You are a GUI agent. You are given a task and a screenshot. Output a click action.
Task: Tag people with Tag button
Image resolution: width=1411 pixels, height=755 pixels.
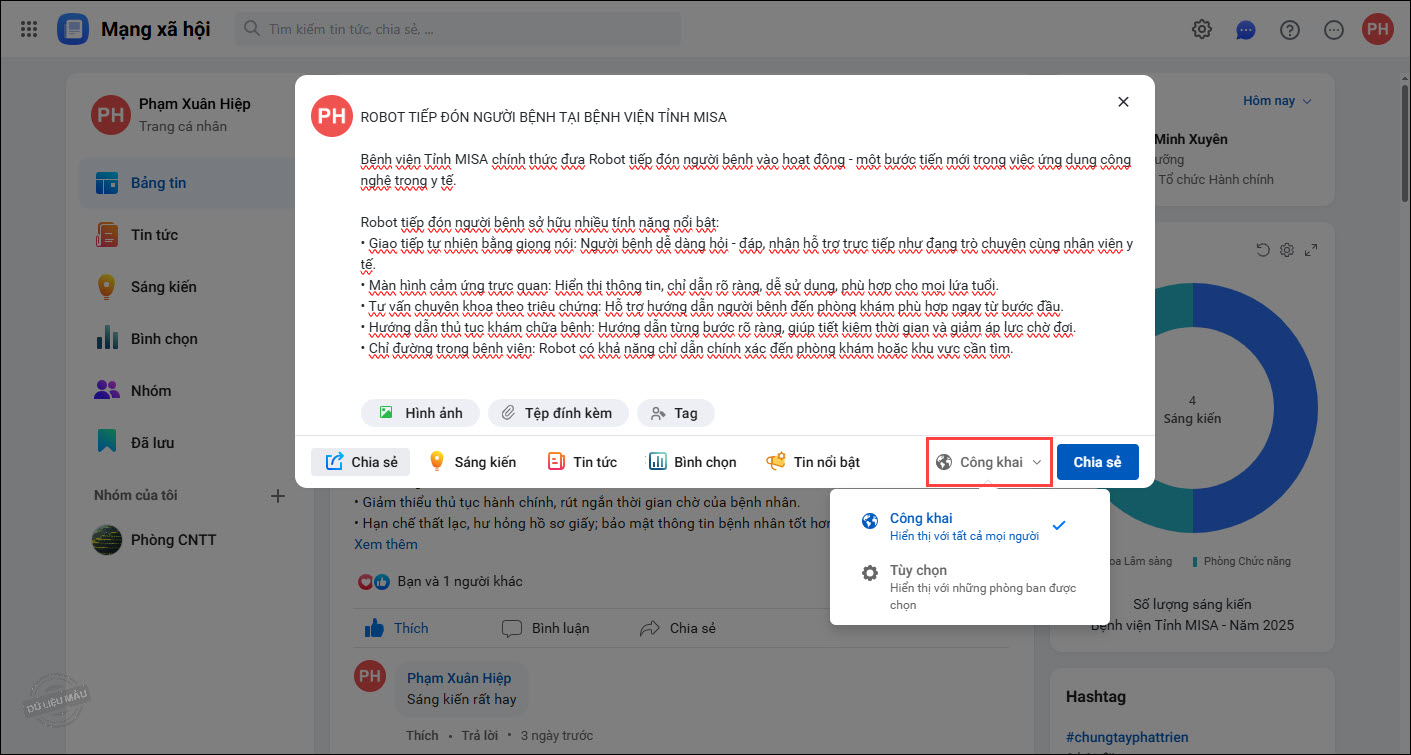click(x=675, y=413)
